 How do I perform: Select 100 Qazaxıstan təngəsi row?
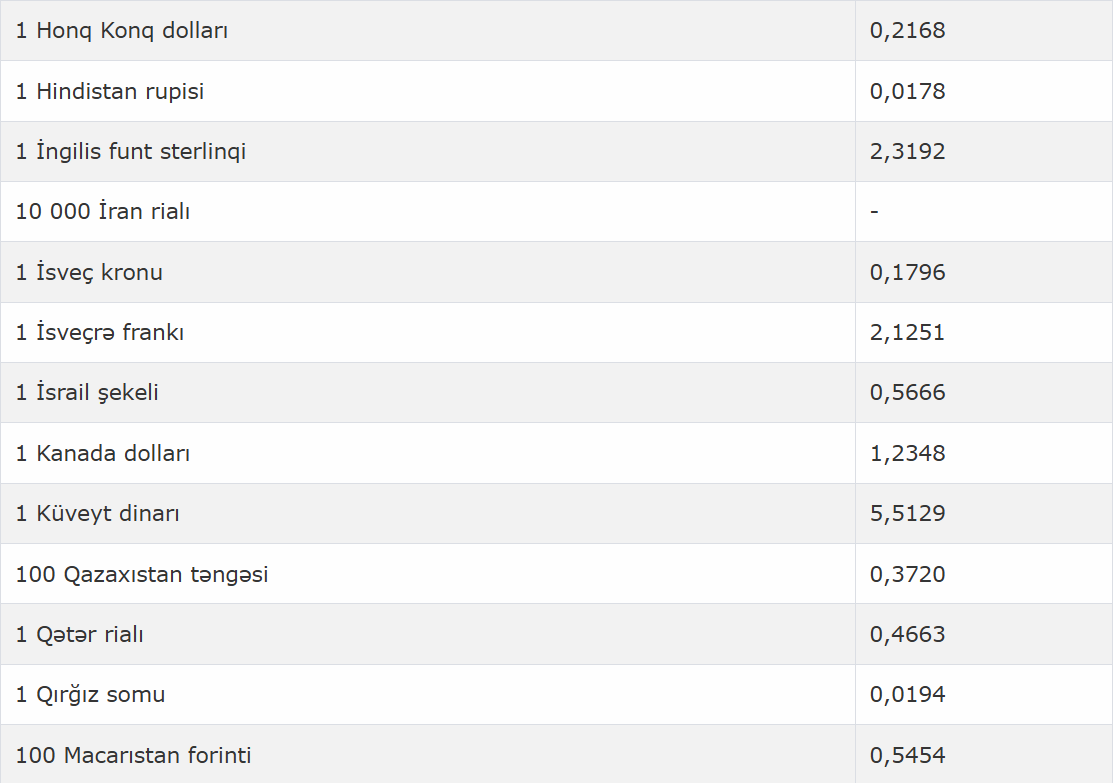click(556, 574)
